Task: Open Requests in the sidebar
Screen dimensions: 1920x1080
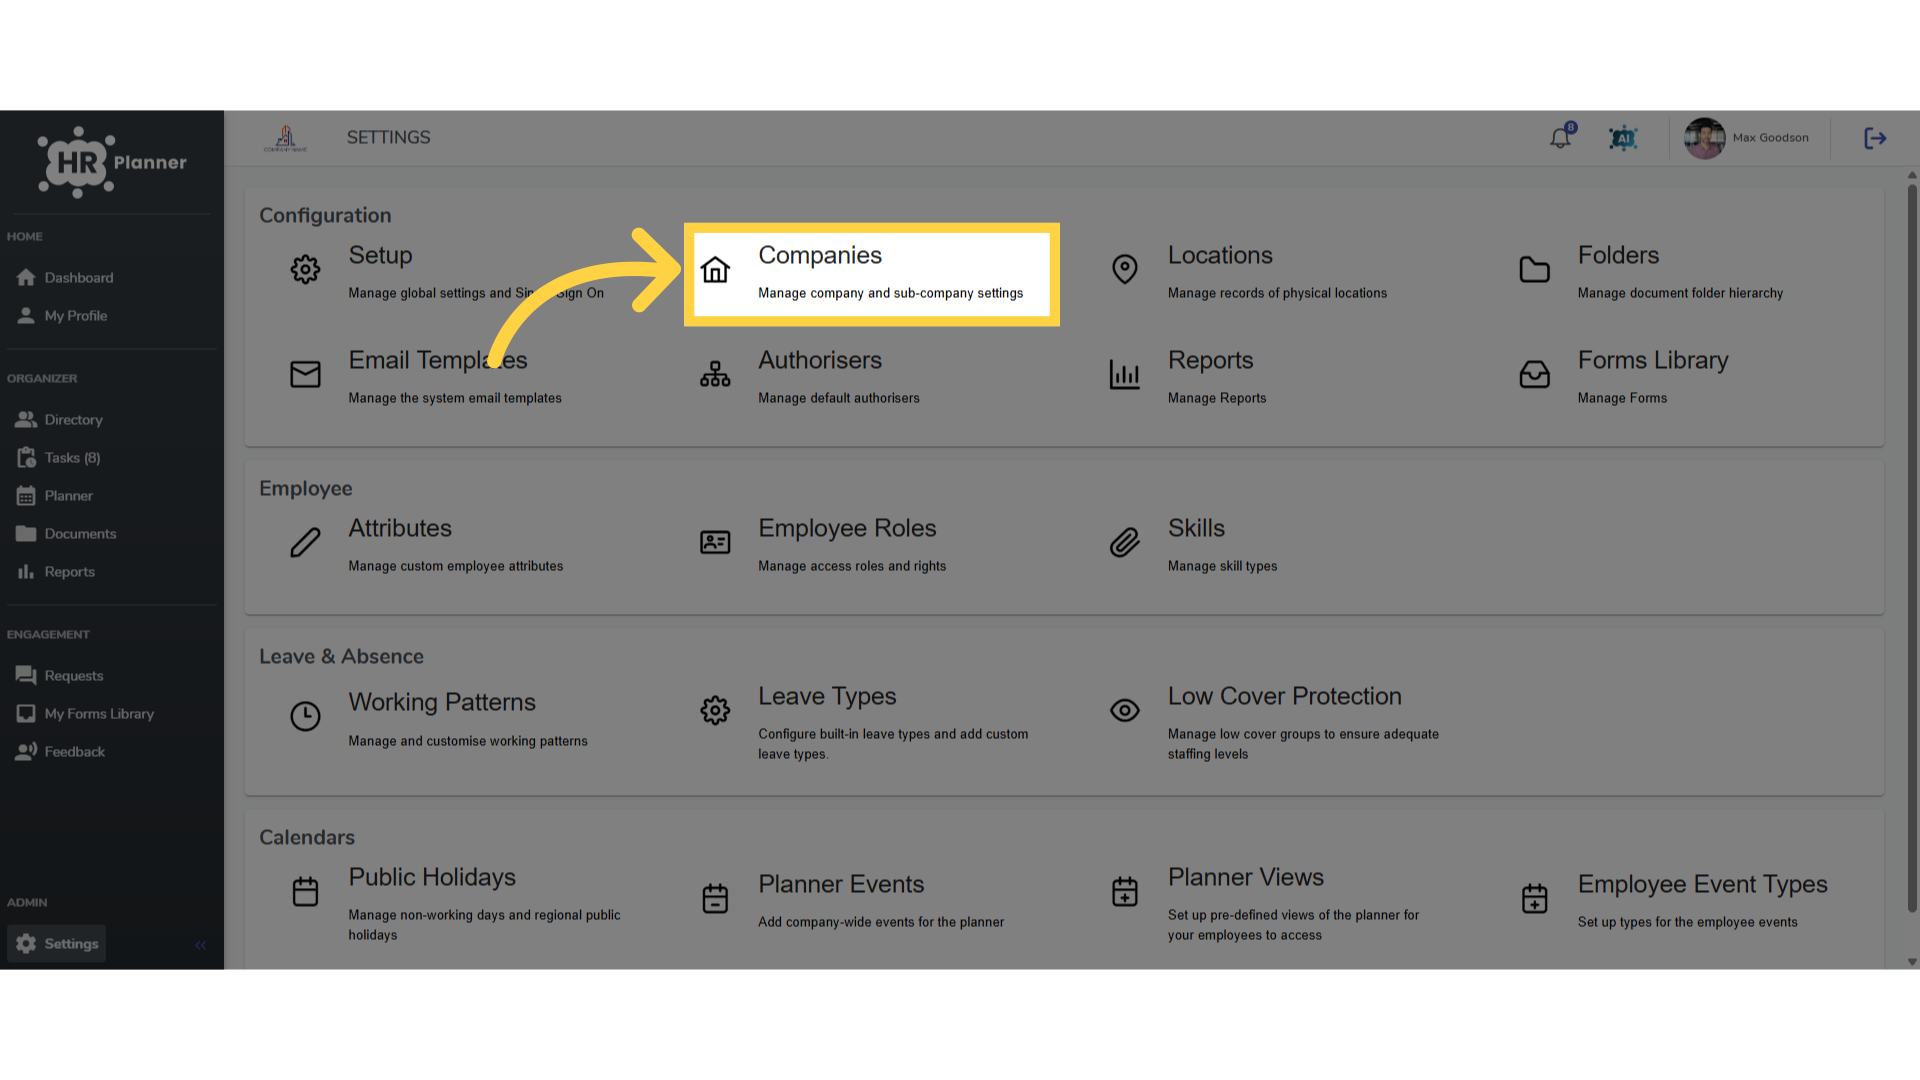Action: pyautogui.click(x=60, y=676)
